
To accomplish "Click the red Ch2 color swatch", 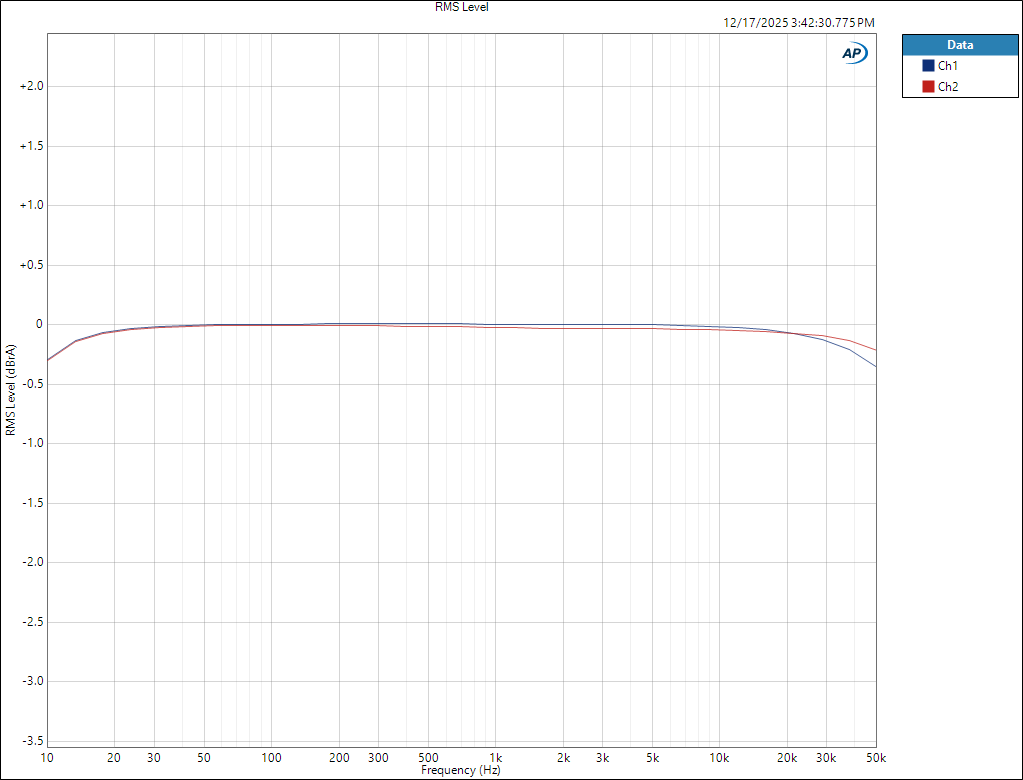I will [x=928, y=87].
